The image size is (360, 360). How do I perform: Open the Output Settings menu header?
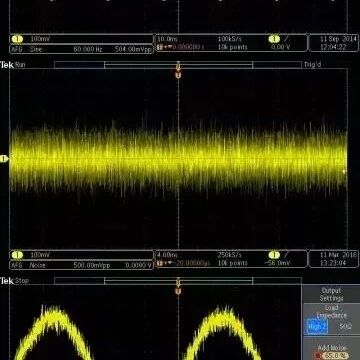tap(331, 294)
